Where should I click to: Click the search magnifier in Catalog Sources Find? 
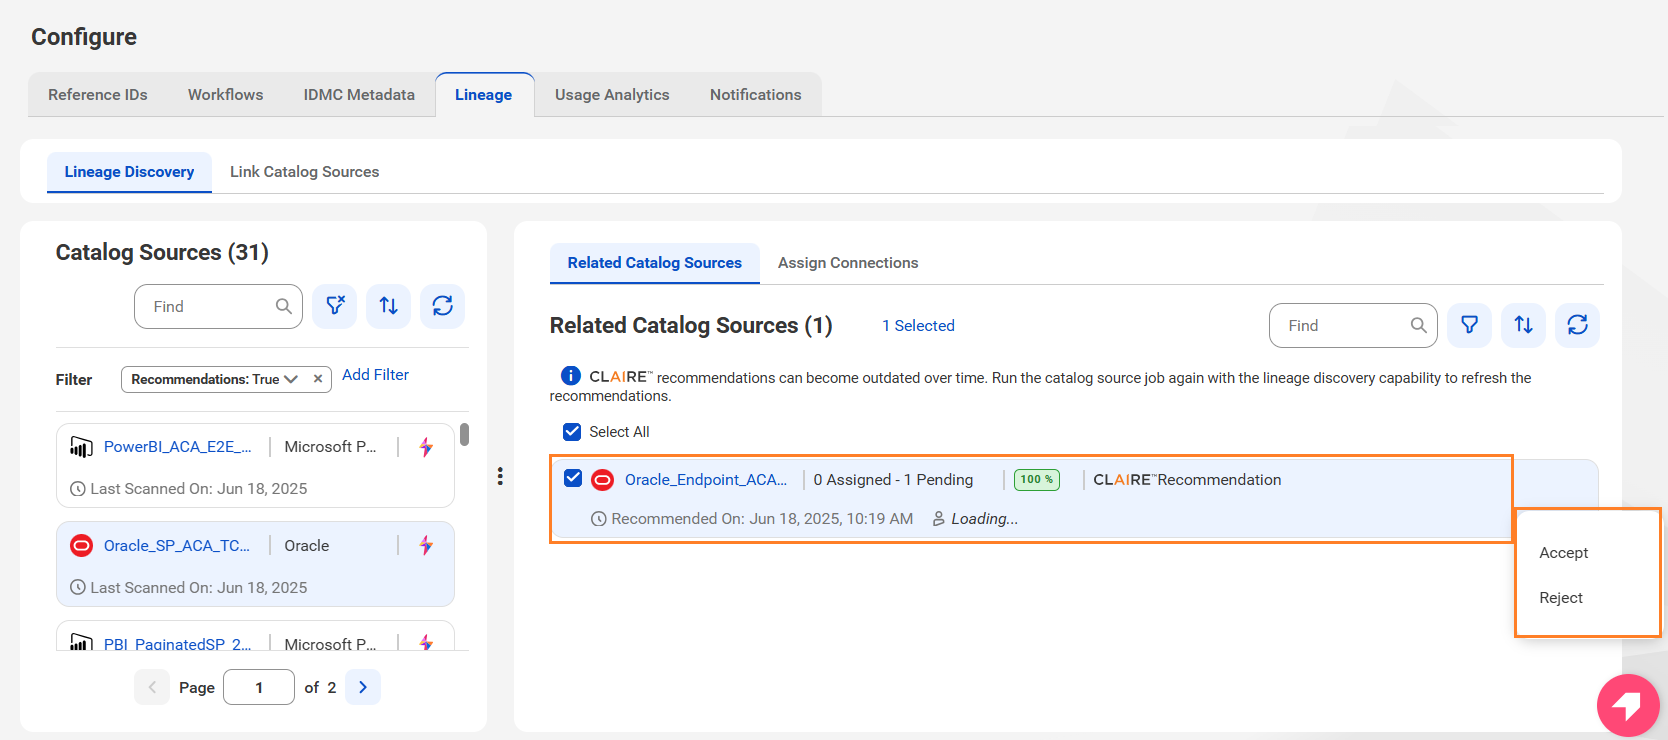pyautogui.click(x=284, y=307)
